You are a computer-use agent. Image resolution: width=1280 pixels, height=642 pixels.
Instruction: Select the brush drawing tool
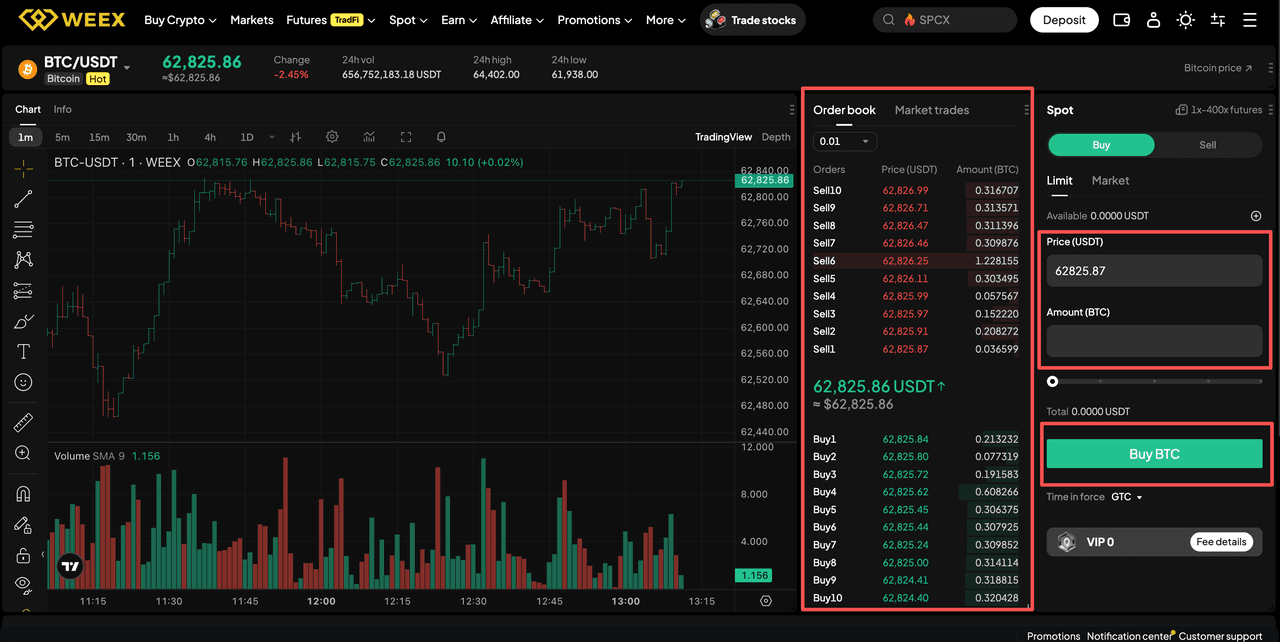pos(23,321)
